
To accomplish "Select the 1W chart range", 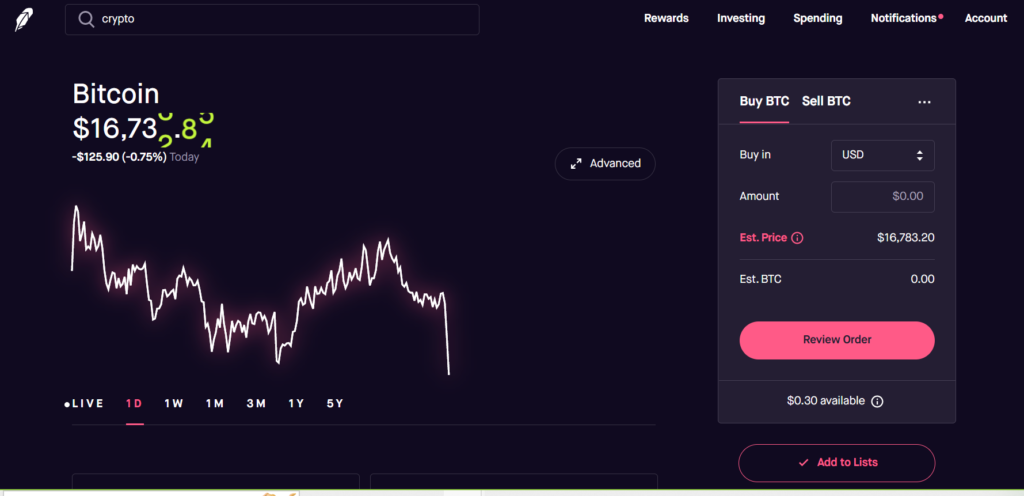I will [x=174, y=403].
